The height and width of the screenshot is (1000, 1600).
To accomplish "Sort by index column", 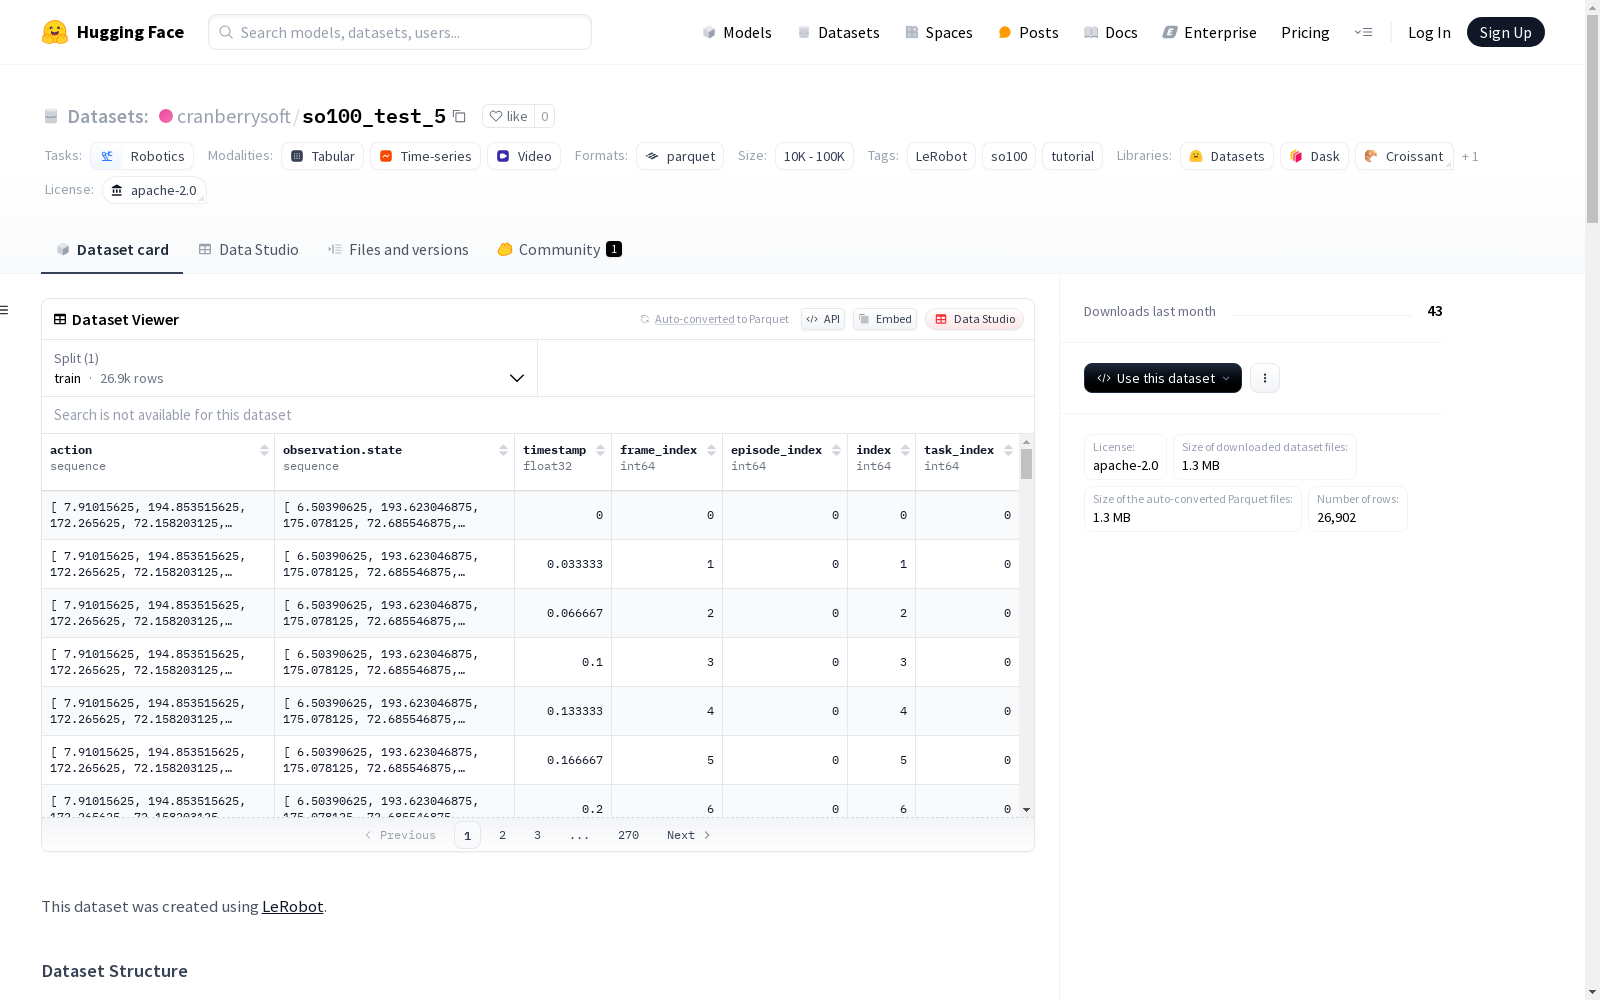I will (905, 450).
